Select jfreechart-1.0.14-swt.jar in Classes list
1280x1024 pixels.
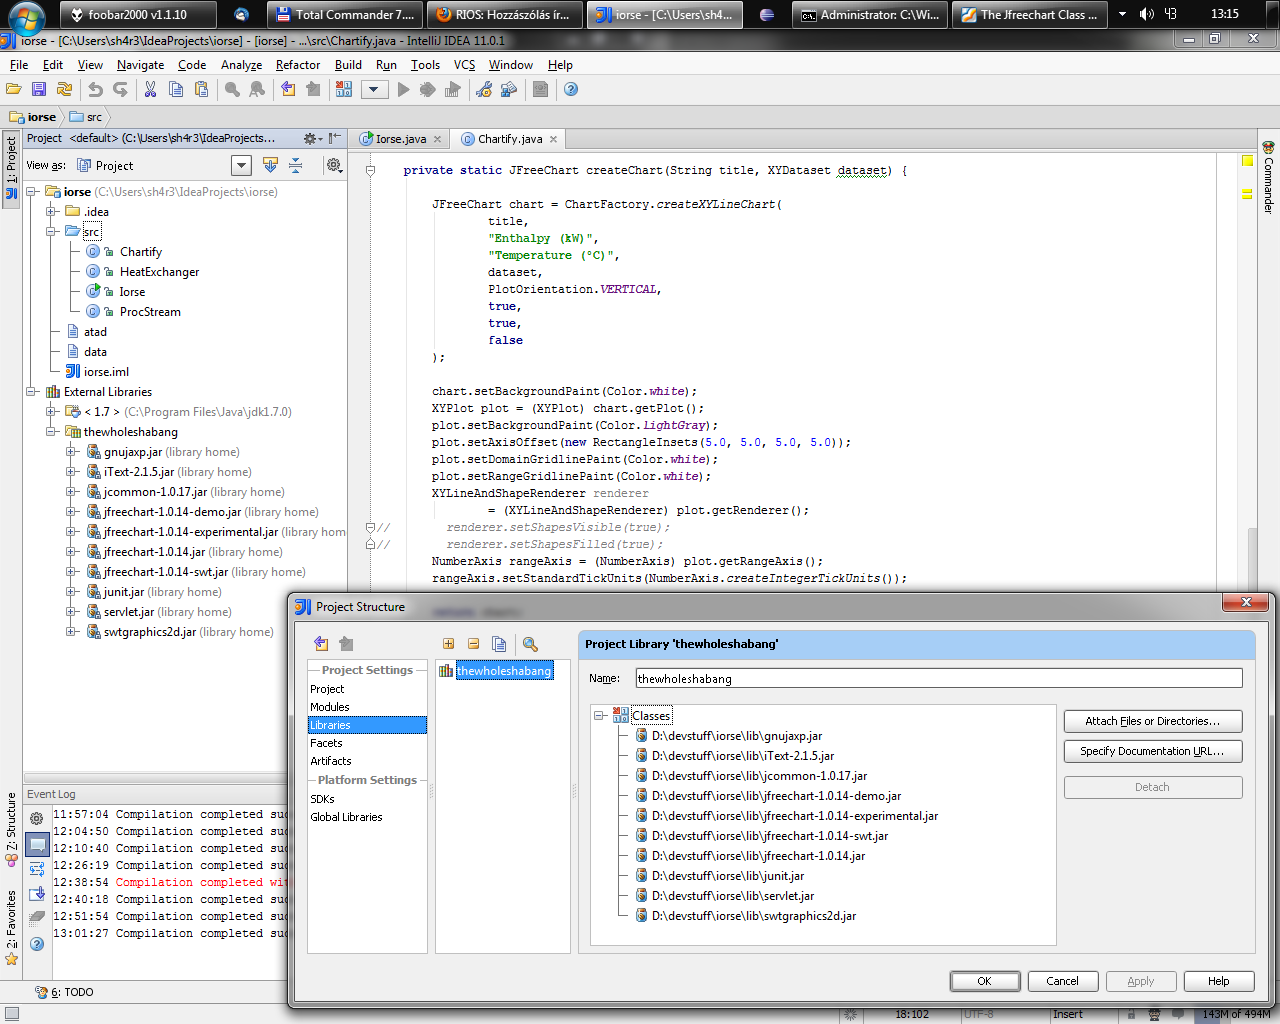tap(770, 836)
